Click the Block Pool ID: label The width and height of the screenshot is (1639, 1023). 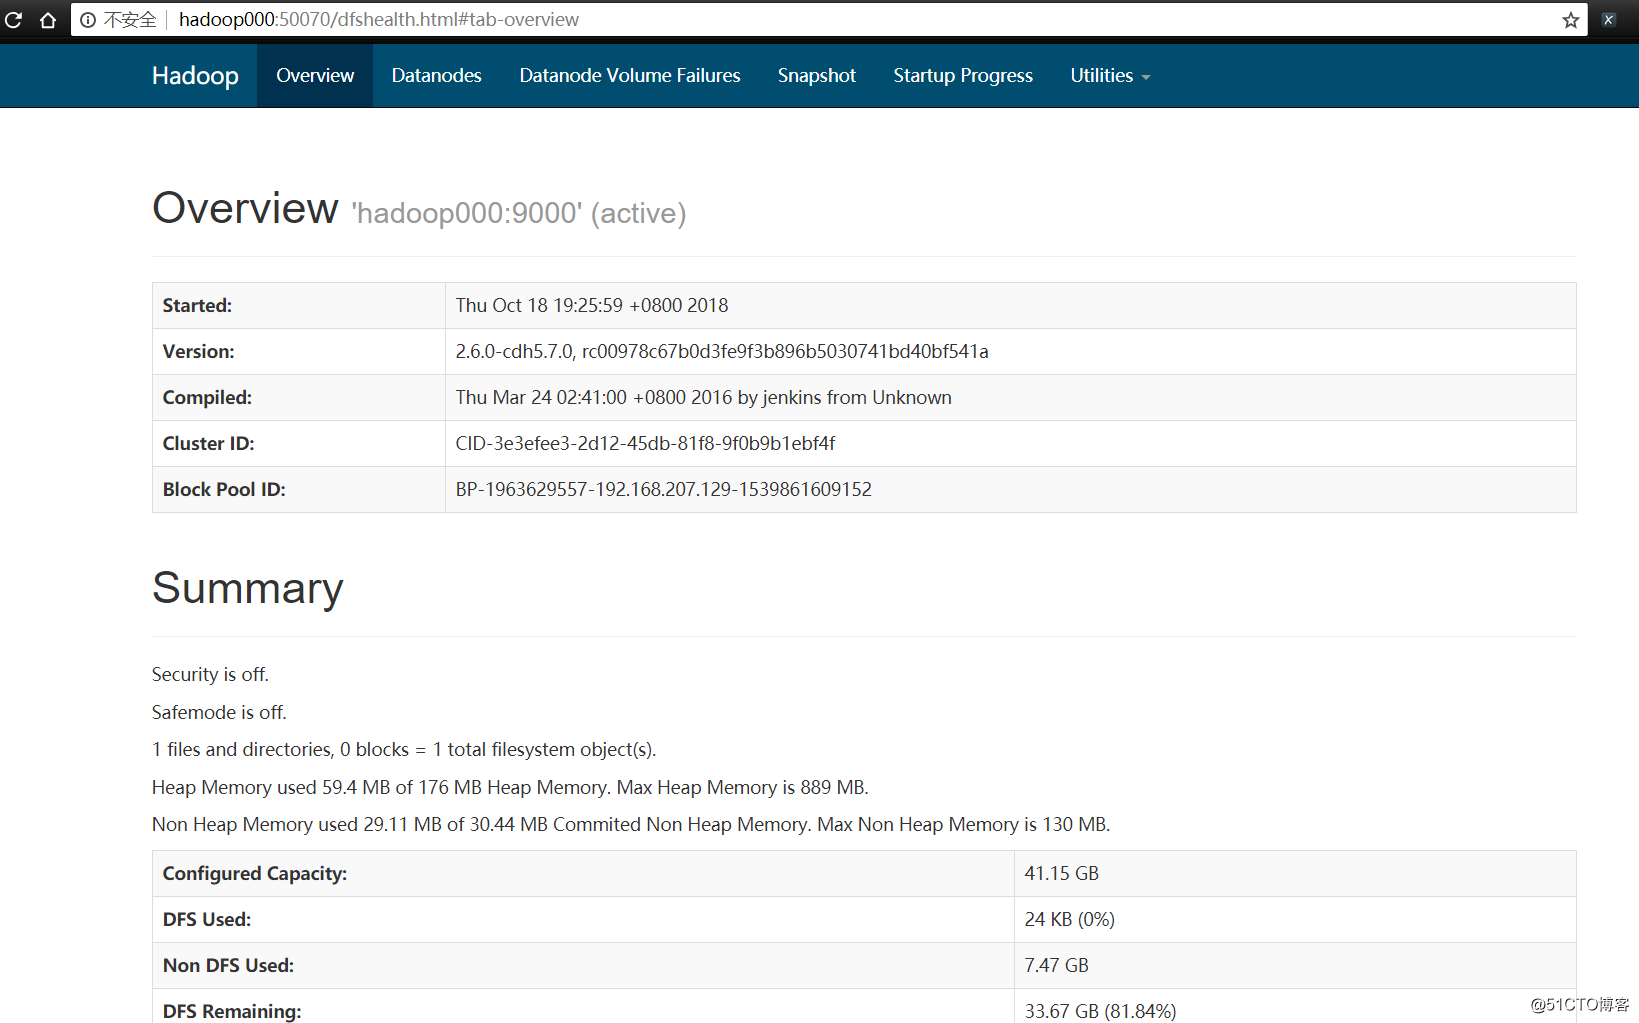[224, 490]
